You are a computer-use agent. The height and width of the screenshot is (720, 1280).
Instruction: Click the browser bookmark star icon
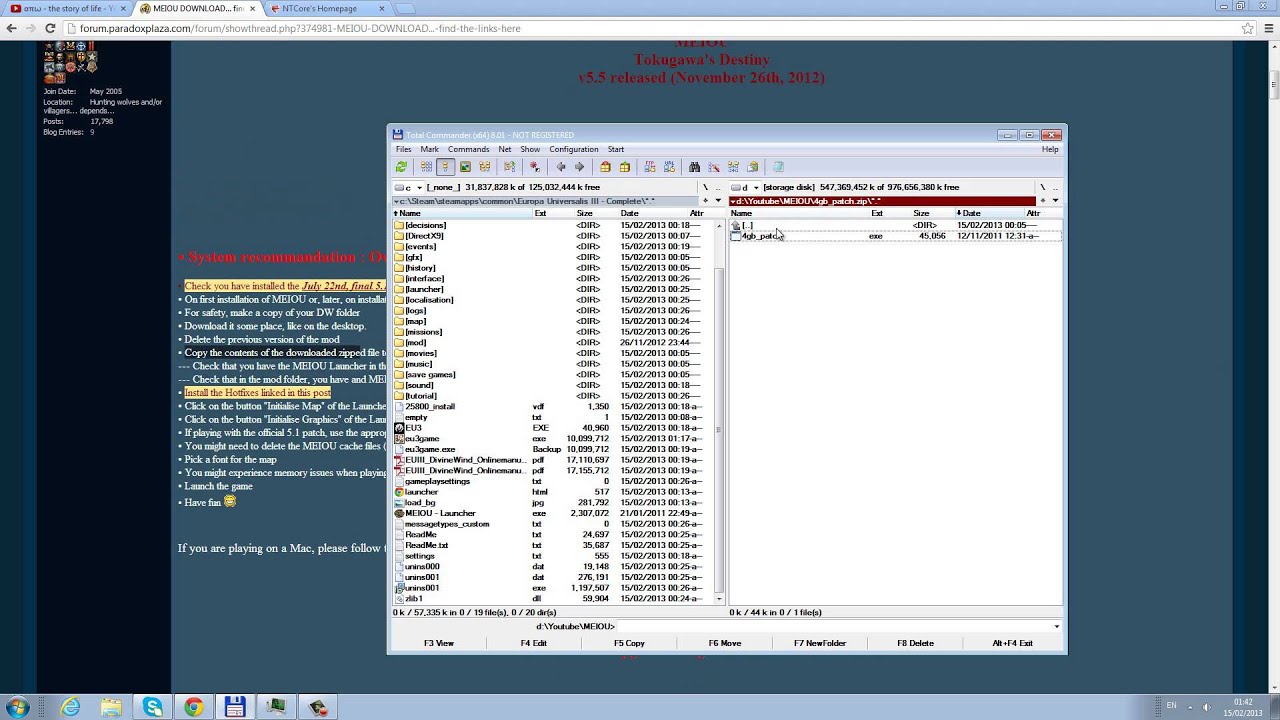click(1247, 28)
